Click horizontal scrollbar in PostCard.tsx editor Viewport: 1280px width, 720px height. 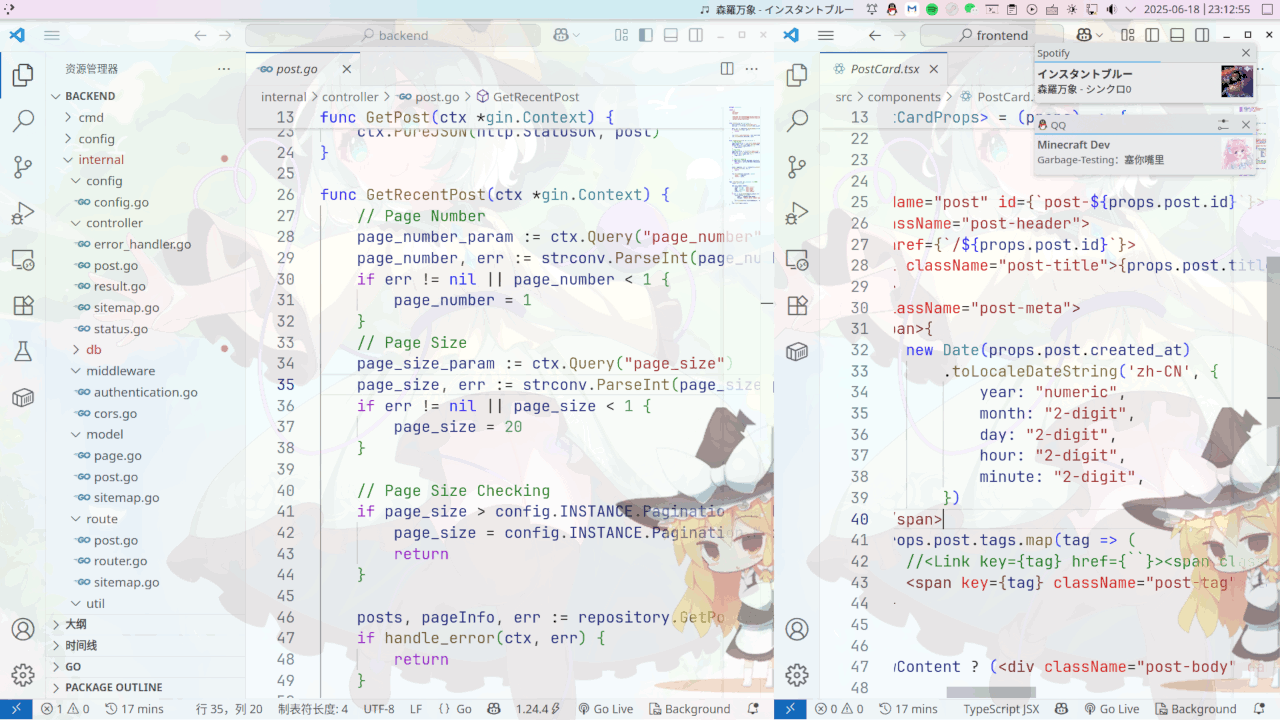click(977, 692)
